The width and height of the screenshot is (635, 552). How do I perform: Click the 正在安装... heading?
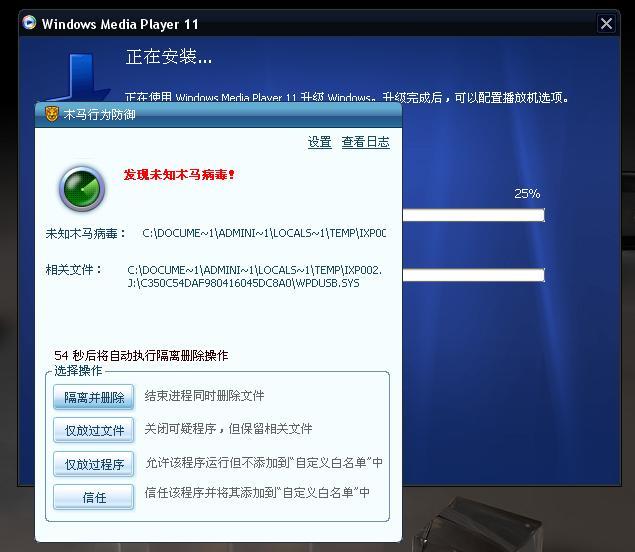pos(168,57)
